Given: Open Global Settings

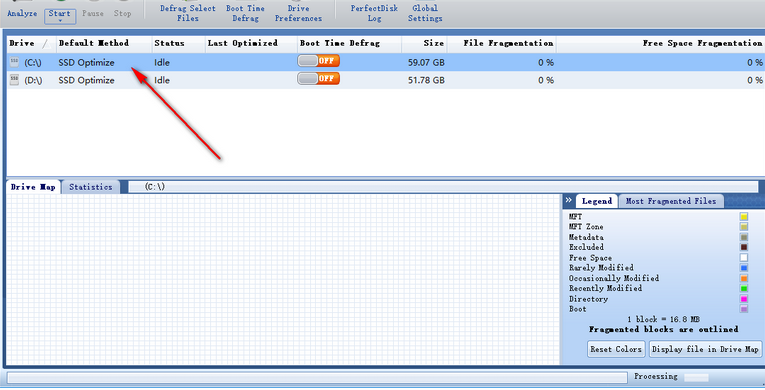Looking at the screenshot, I should [425, 13].
